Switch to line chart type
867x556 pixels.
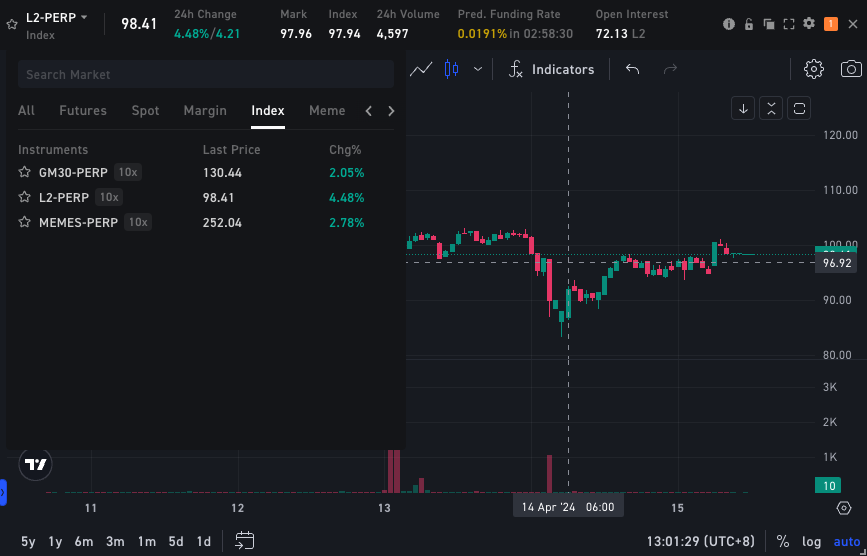click(x=421, y=69)
